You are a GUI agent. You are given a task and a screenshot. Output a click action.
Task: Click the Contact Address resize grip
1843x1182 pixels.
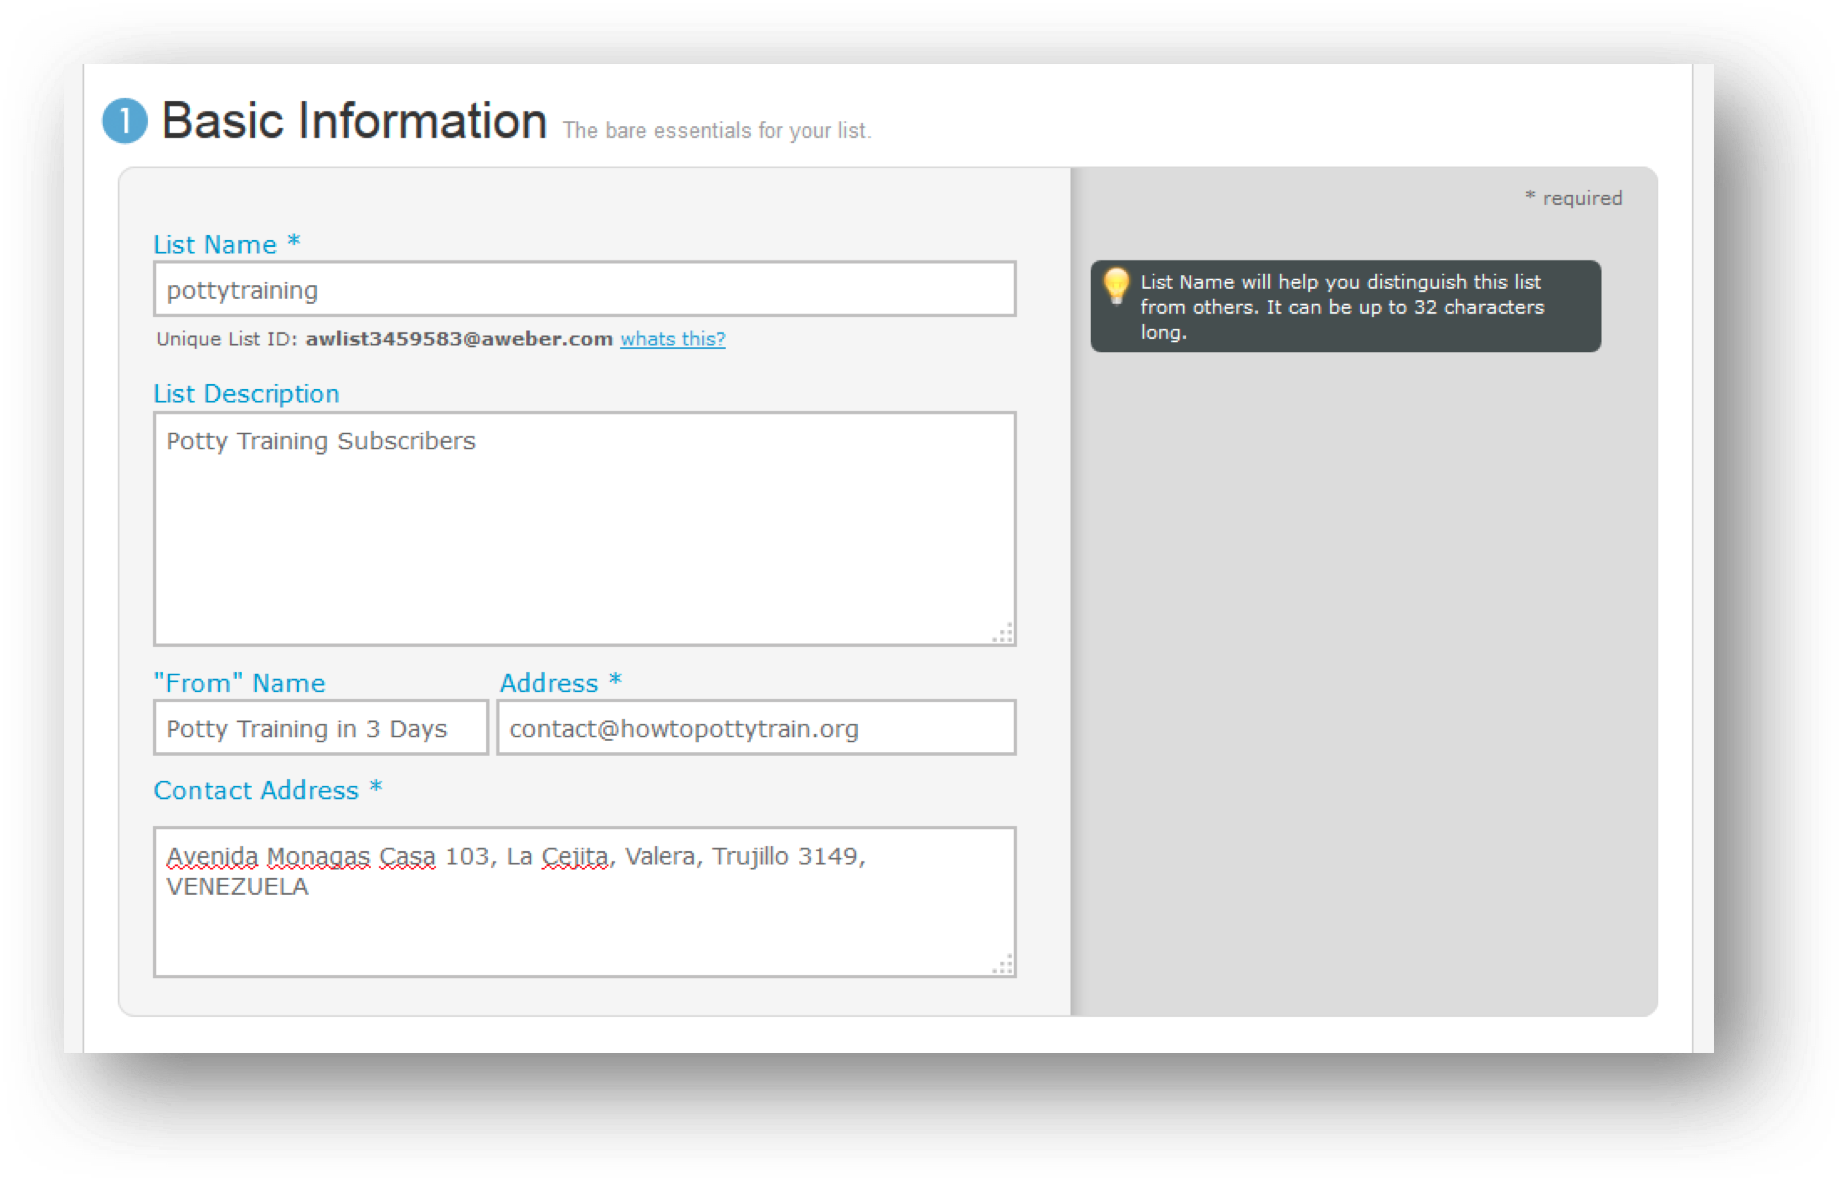point(1003,964)
